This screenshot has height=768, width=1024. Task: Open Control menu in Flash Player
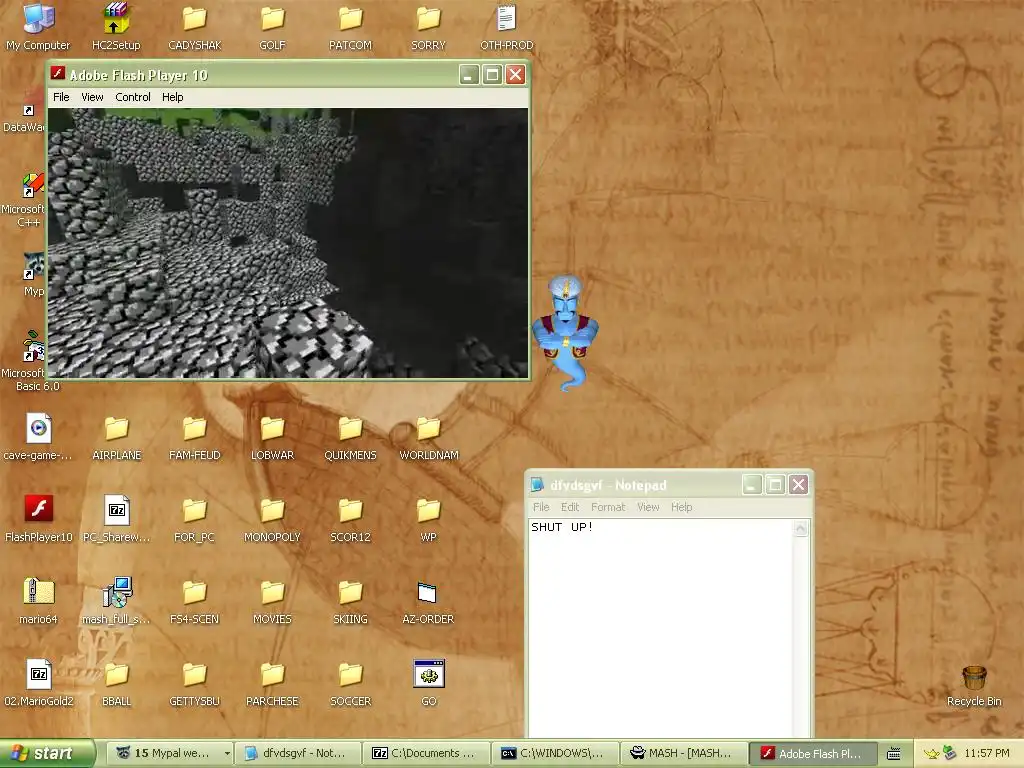click(x=133, y=97)
